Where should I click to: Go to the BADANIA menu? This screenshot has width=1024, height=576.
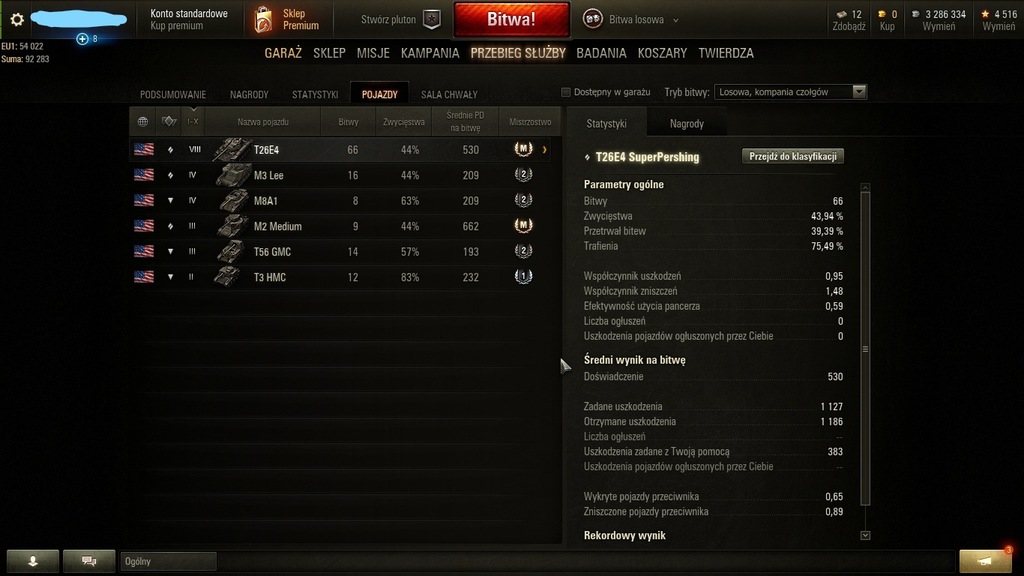(601, 53)
